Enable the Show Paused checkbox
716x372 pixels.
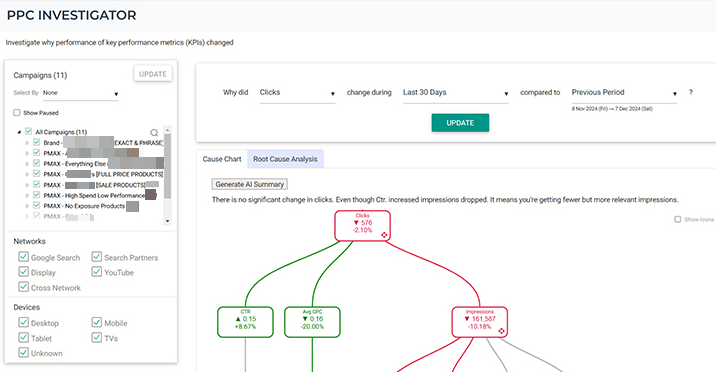click(x=17, y=112)
